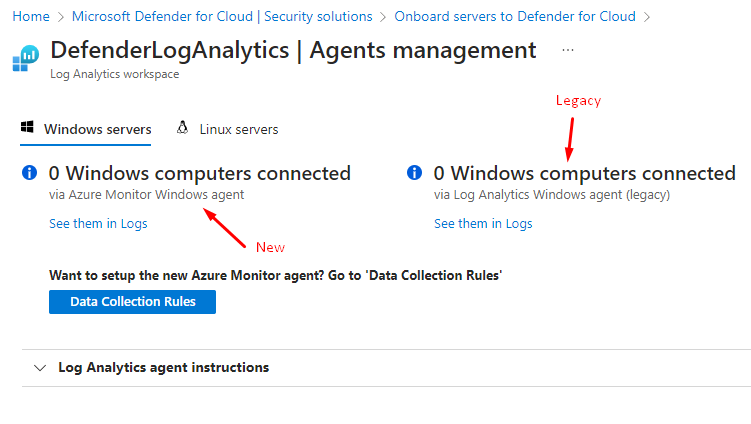The height and width of the screenshot is (424, 751).
Task: Switch to the Linux servers tab
Action: [x=238, y=129]
